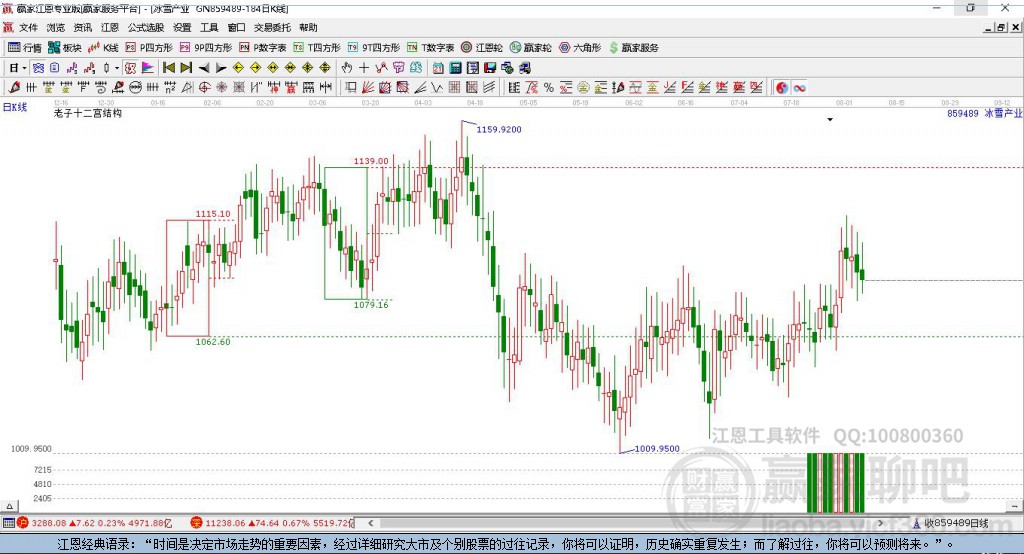This screenshot has height=554, width=1024.
Task: Switch to K线 candlestick chart
Action: pos(103,48)
